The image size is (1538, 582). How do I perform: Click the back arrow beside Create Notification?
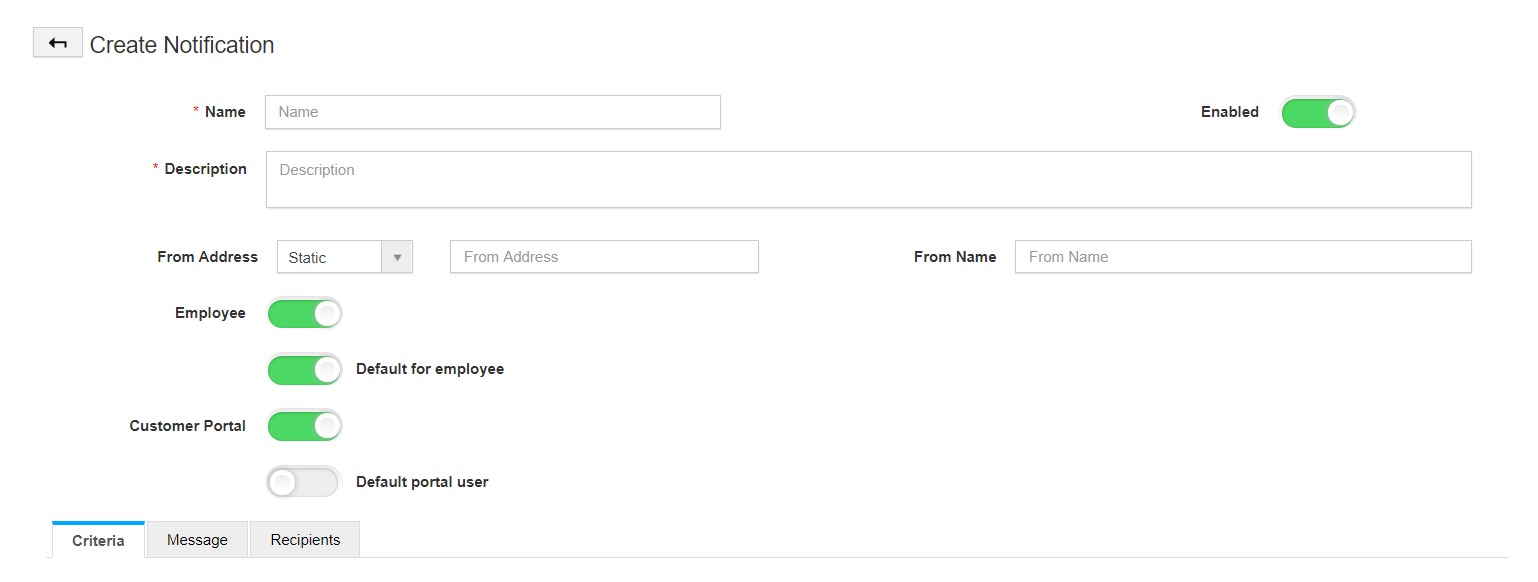58,44
